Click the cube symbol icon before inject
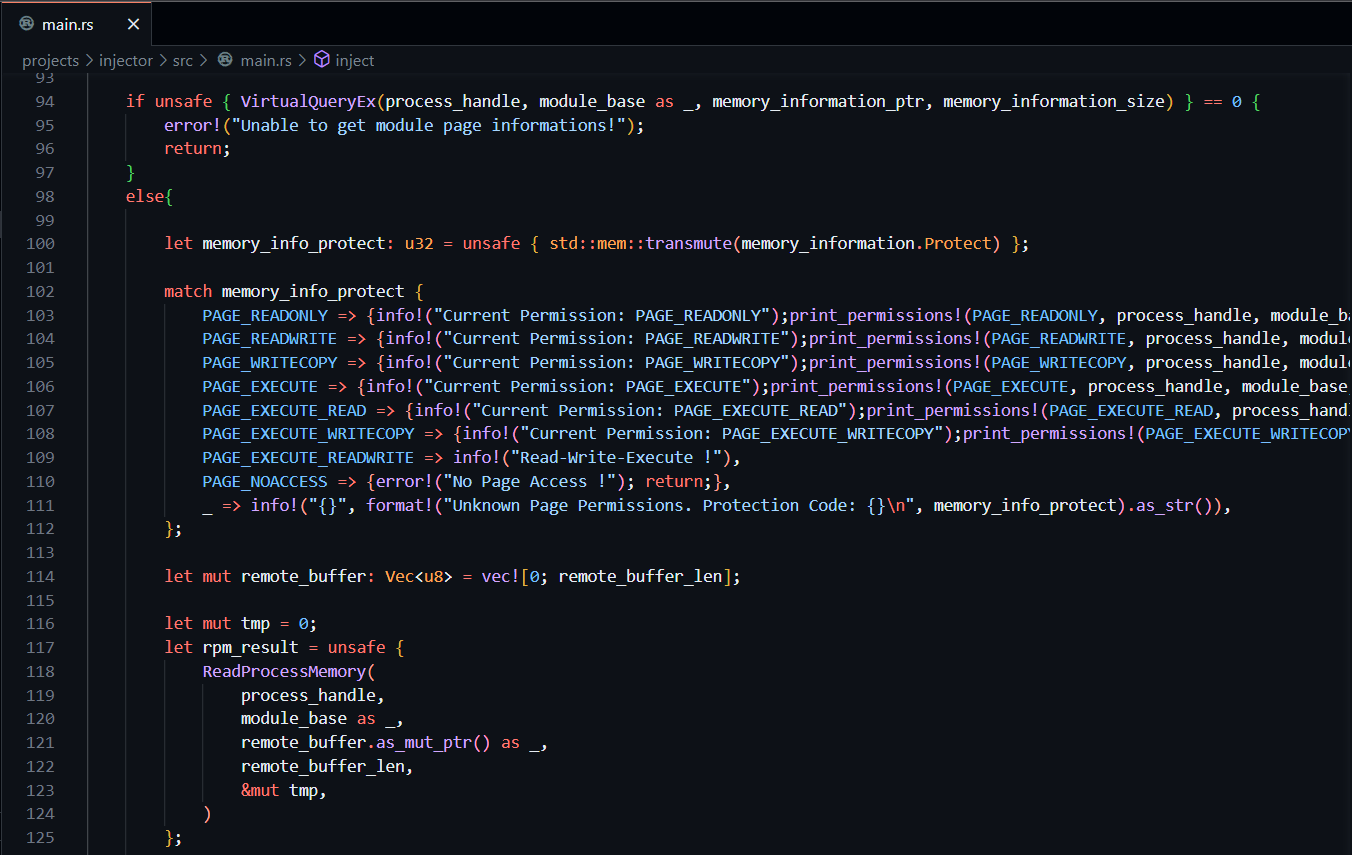 (x=322, y=60)
